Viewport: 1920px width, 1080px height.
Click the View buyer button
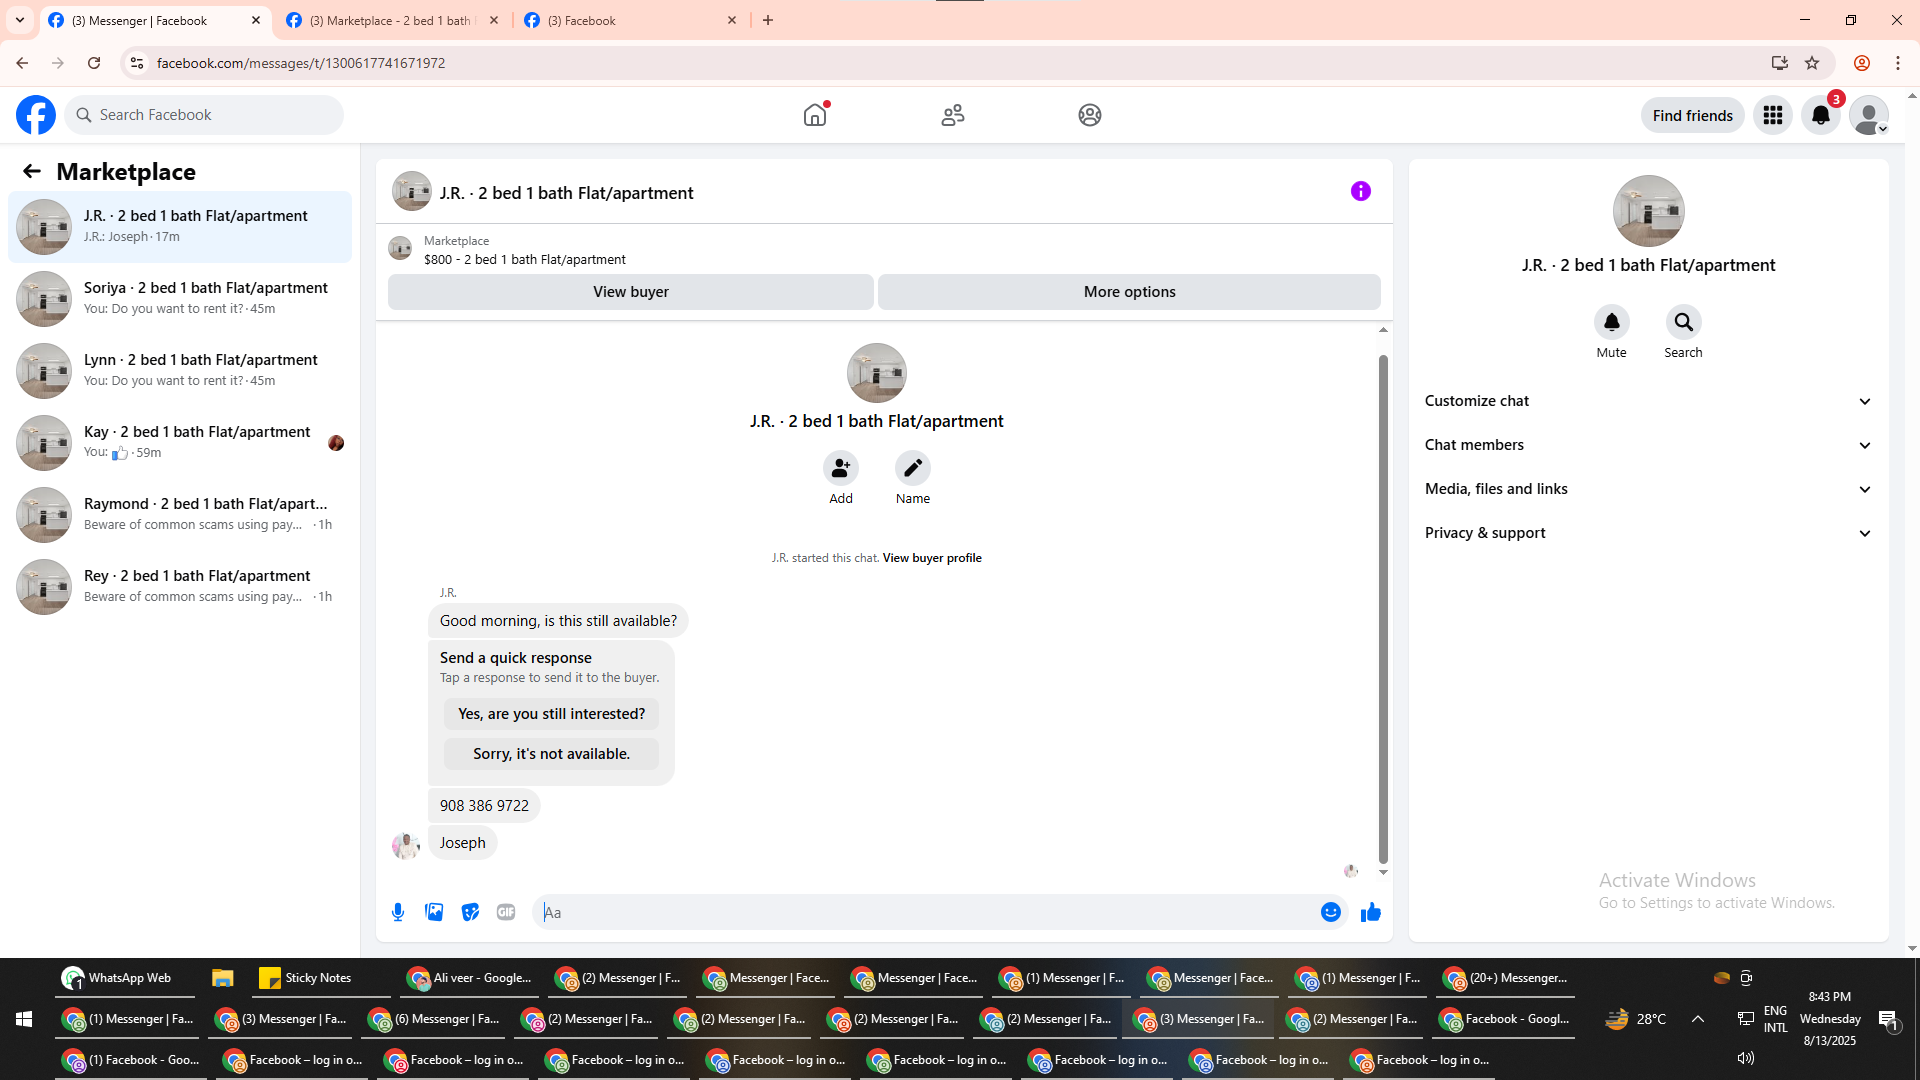pos(630,292)
